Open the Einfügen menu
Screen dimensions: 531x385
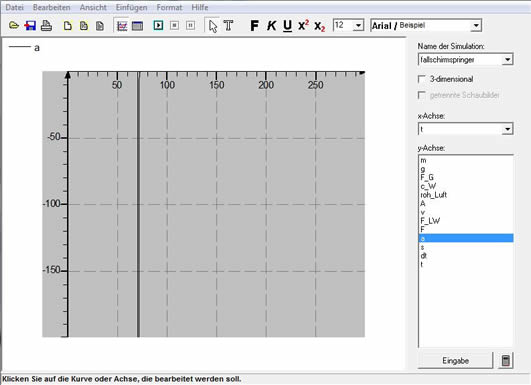[x=131, y=7]
